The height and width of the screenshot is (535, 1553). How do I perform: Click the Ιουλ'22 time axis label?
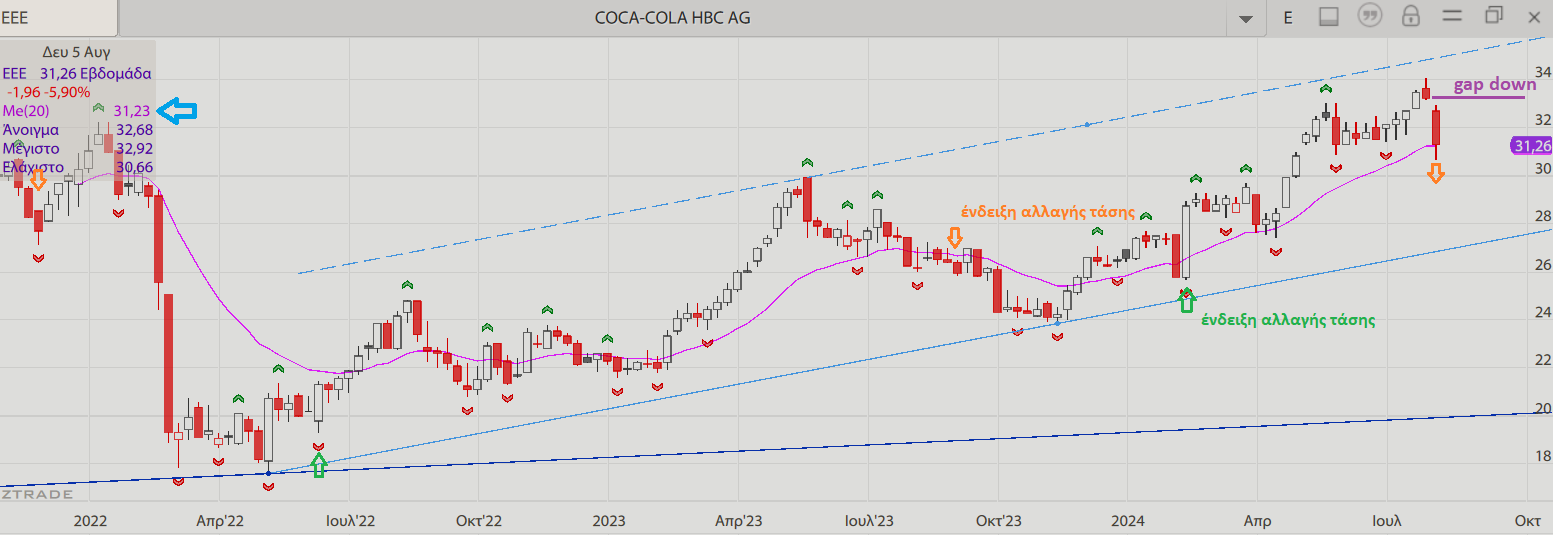[349, 520]
